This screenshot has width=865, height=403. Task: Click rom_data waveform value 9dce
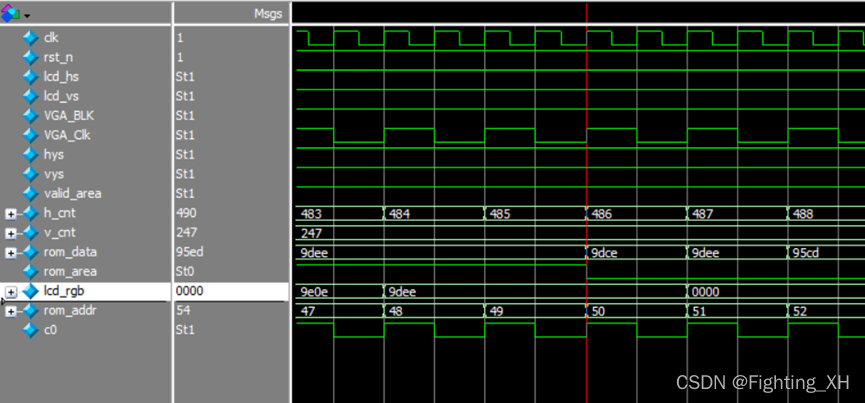(605, 252)
